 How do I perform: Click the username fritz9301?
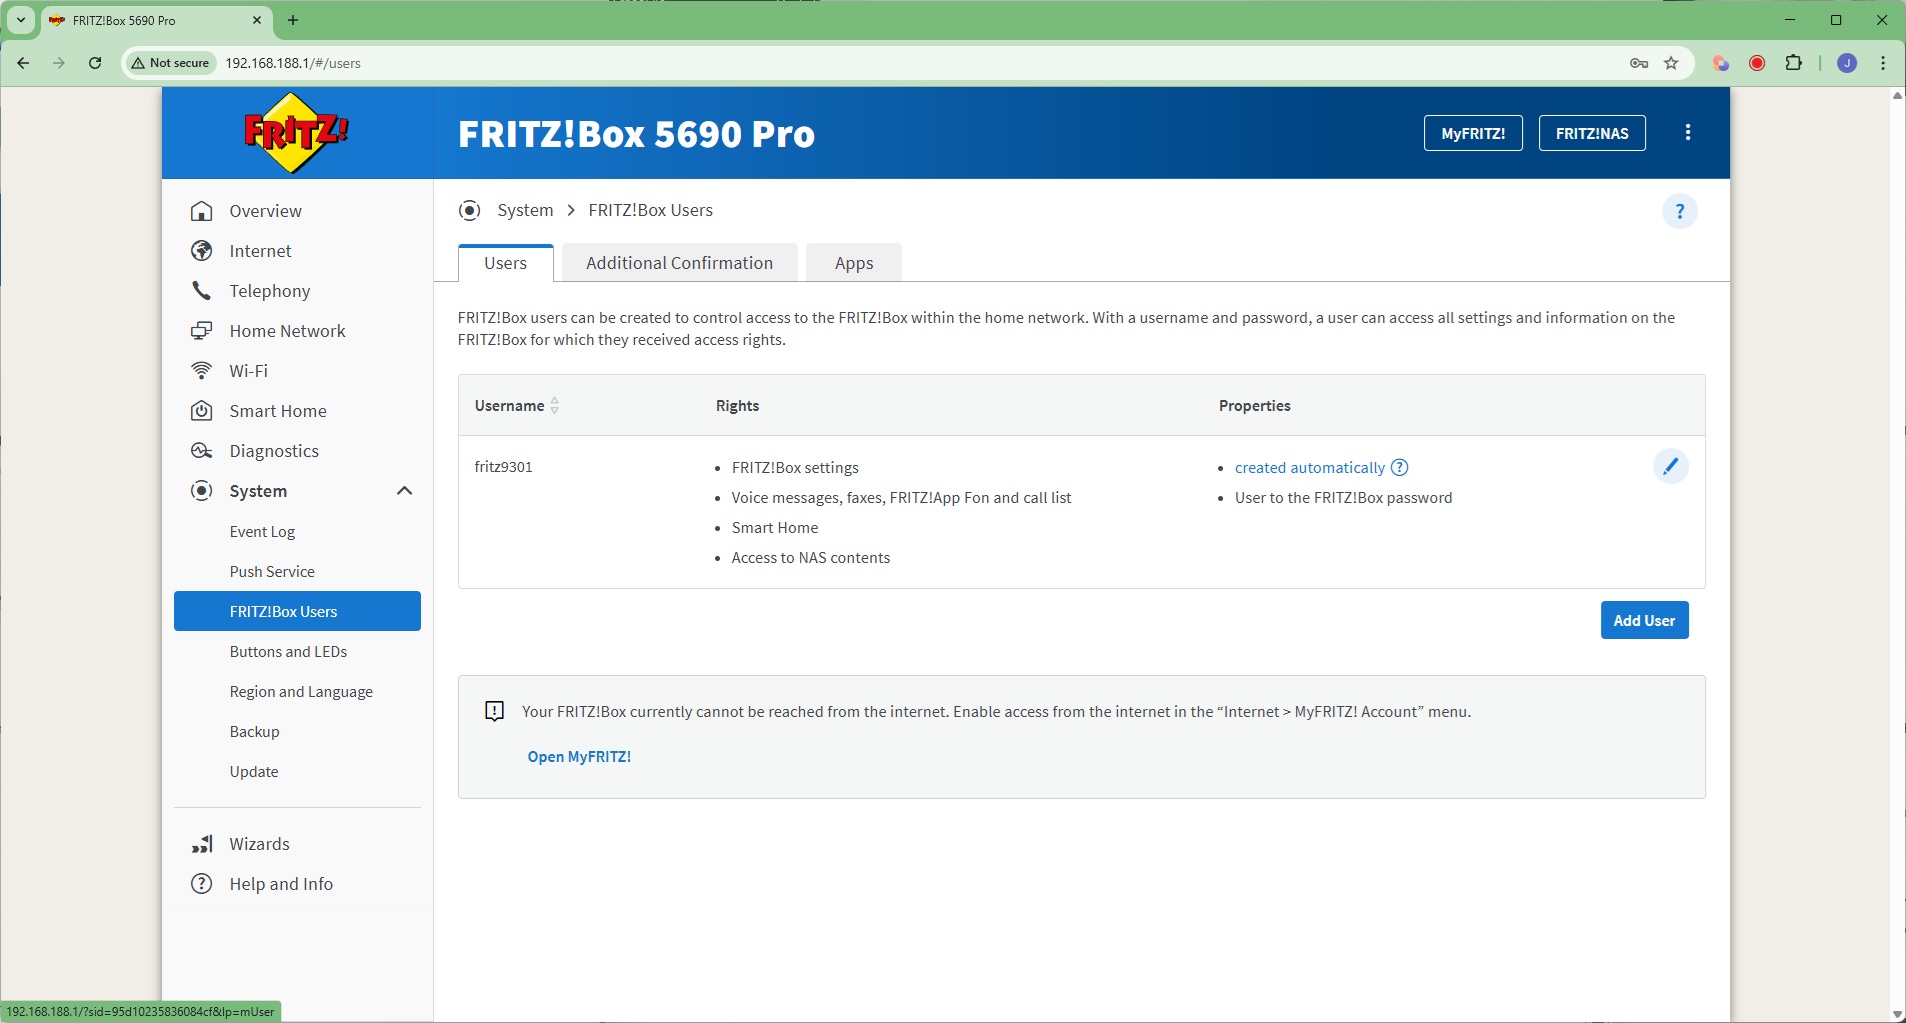[503, 467]
